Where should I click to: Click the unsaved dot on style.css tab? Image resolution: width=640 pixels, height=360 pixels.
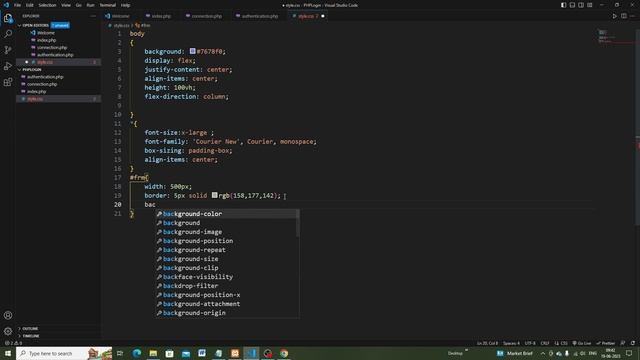pos(323,16)
